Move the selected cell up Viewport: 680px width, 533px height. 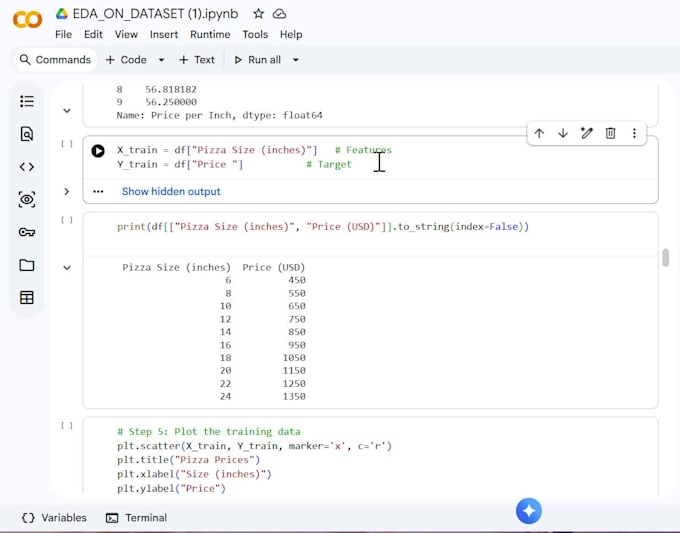pyautogui.click(x=539, y=133)
